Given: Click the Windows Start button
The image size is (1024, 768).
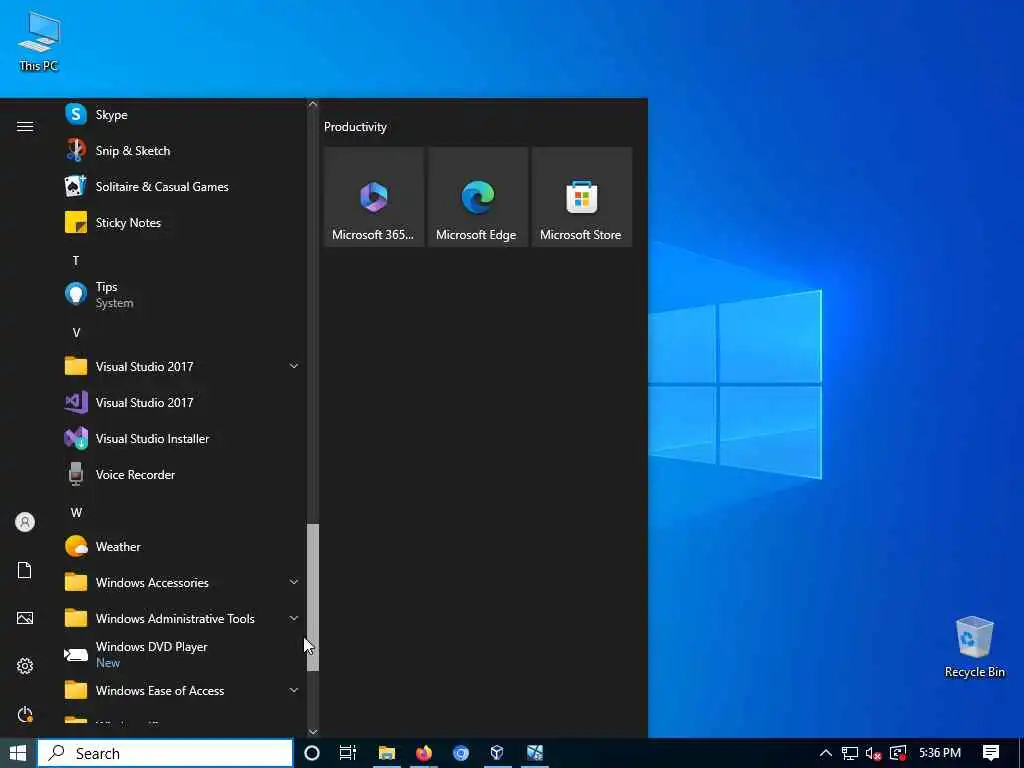Looking at the screenshot, I should coord(18,753).
